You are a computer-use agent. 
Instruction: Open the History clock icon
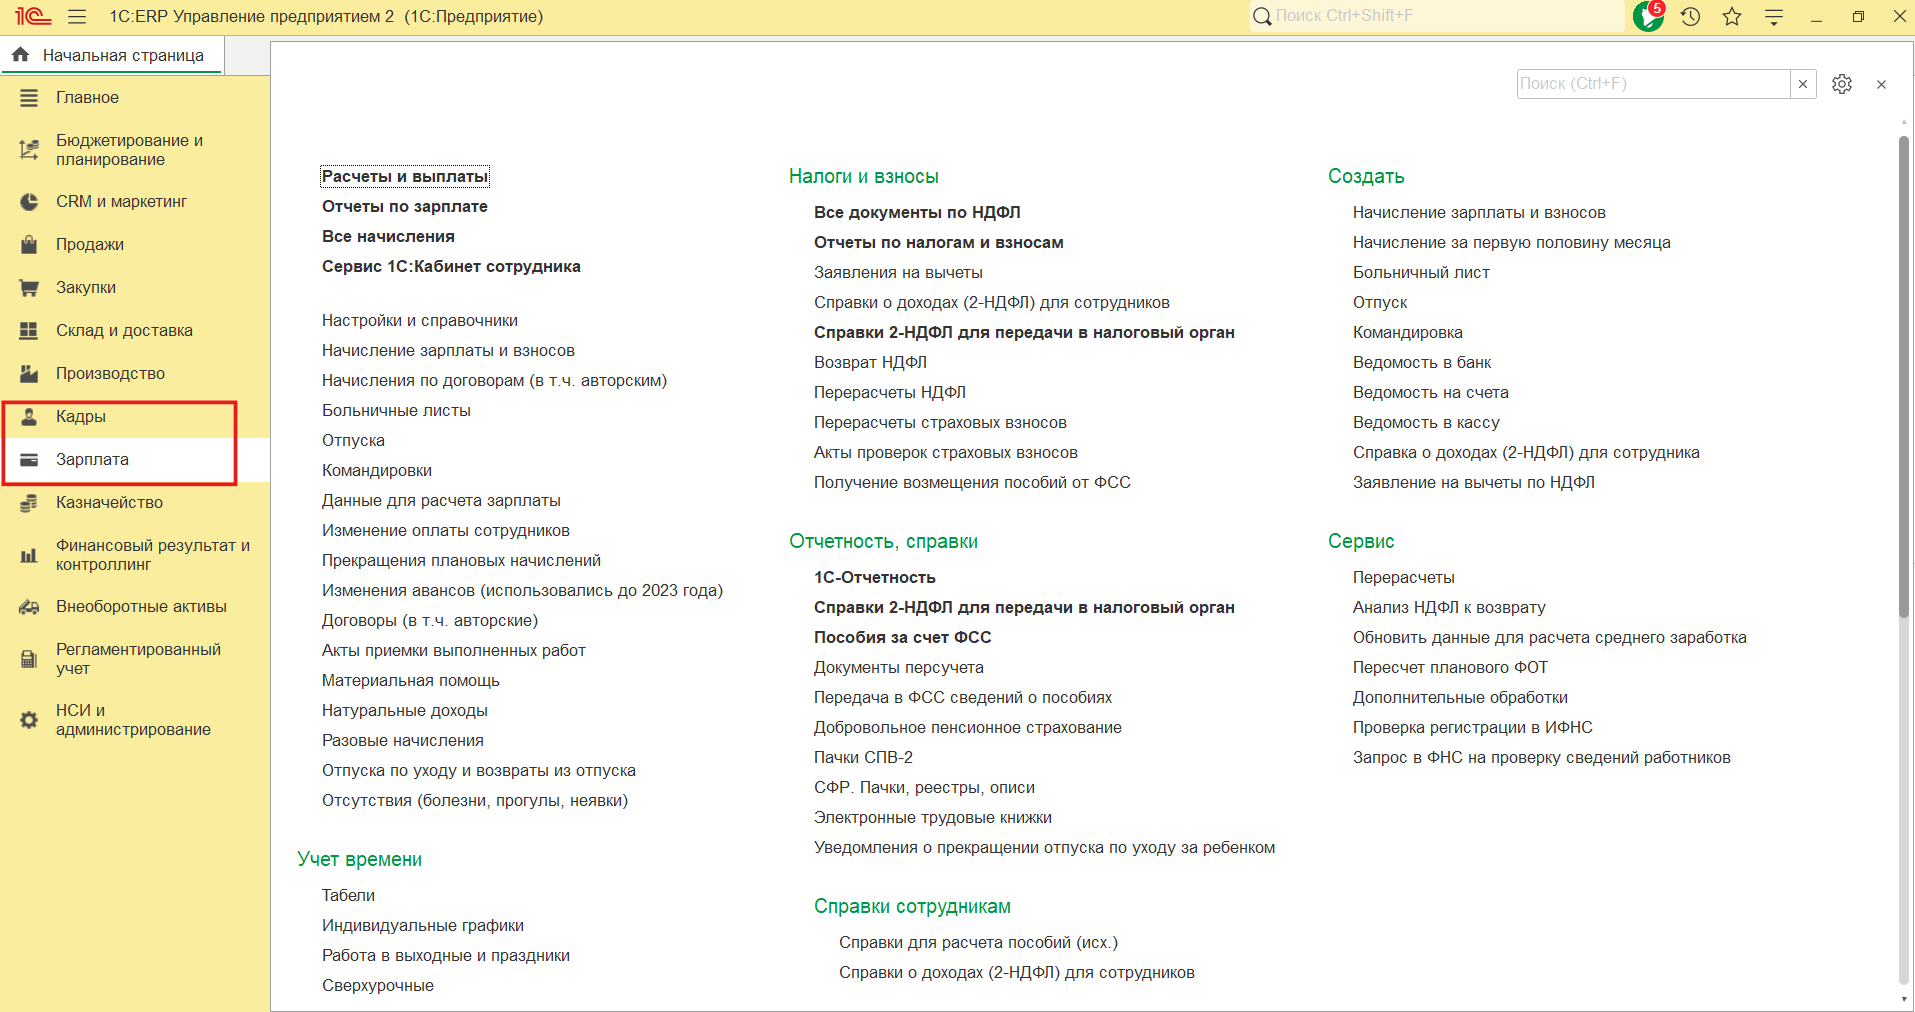pos(1690,17)
